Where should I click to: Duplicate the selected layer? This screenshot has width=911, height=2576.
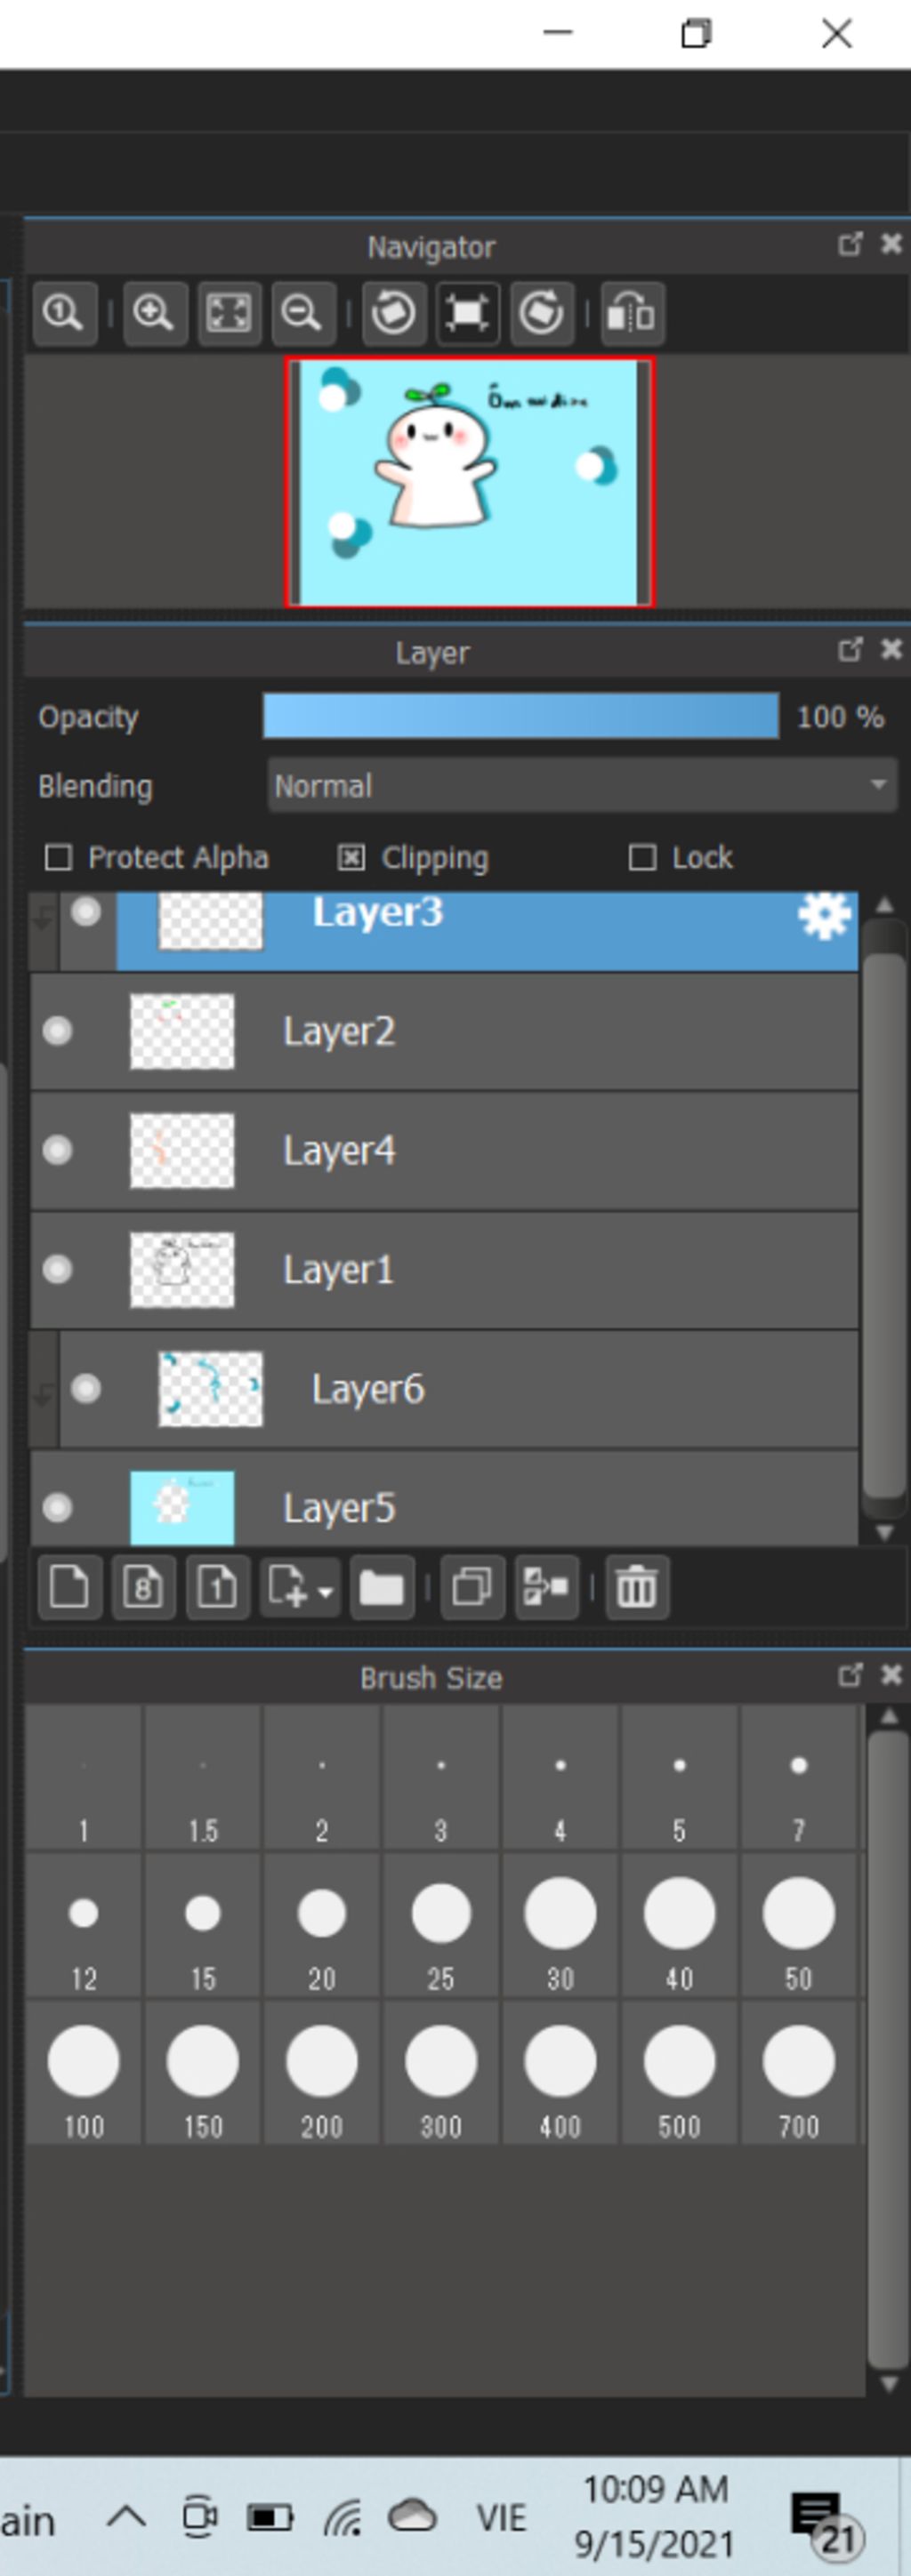coord(471,1586)
